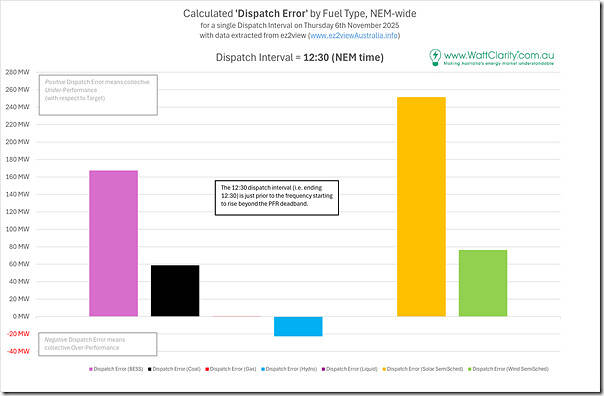This screenshot has width=604, height=396.
Task: Click the 'Dispatch Interval = 12:30 (NEM time)' heading
Action: coord(300,57)
